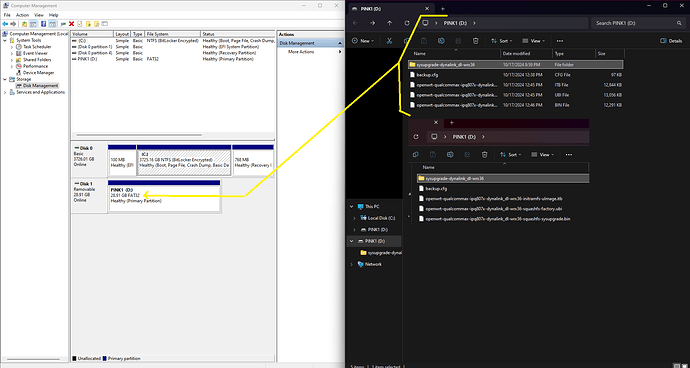
Task: Sort by the File System column header
Action: coord(172,34)
